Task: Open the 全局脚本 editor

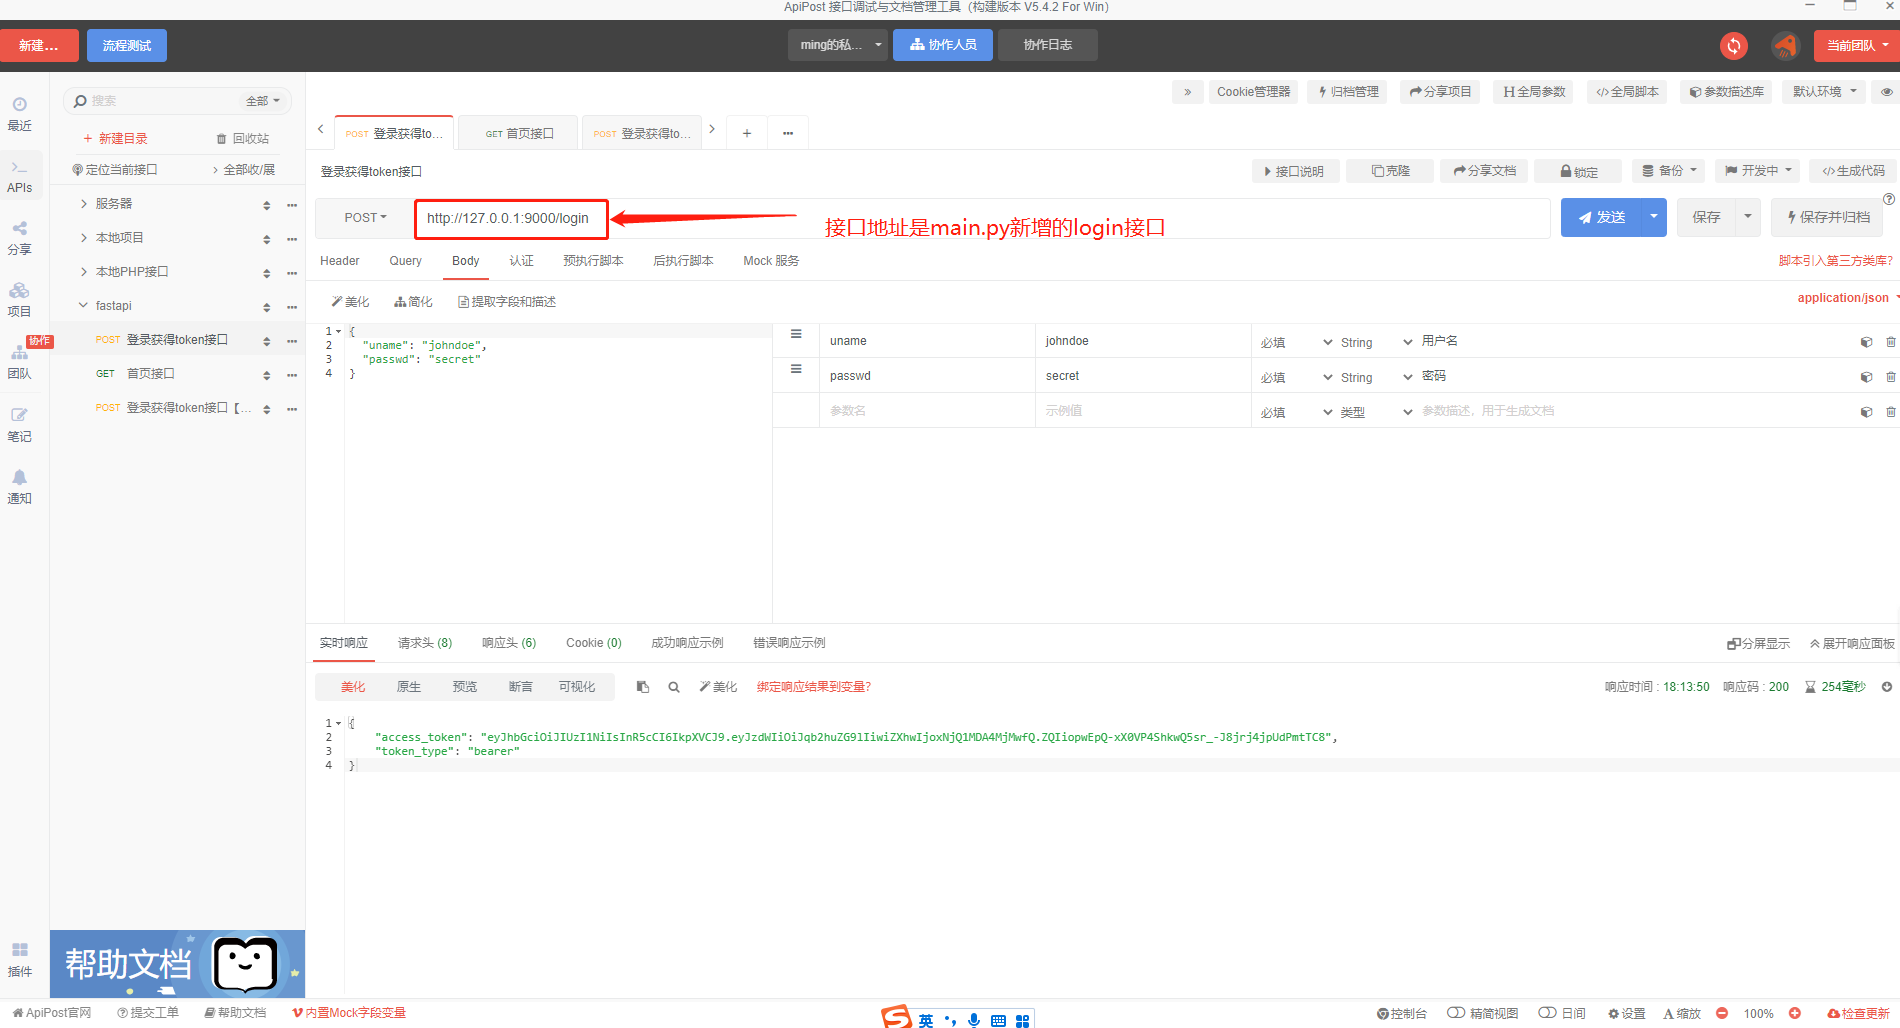Action: (x=1627, y=91)
